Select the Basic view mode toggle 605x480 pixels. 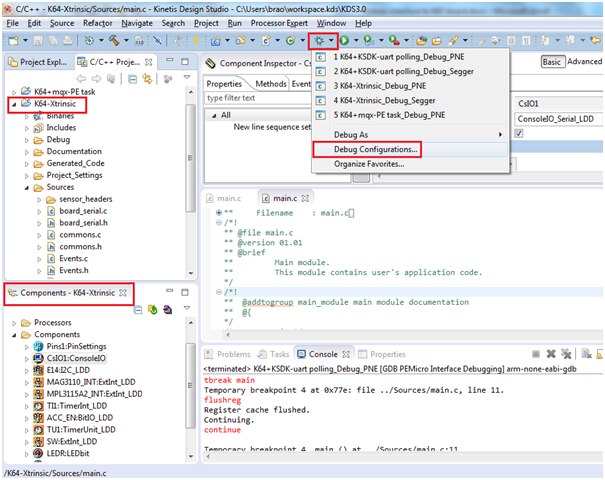[x=552, y=62]
